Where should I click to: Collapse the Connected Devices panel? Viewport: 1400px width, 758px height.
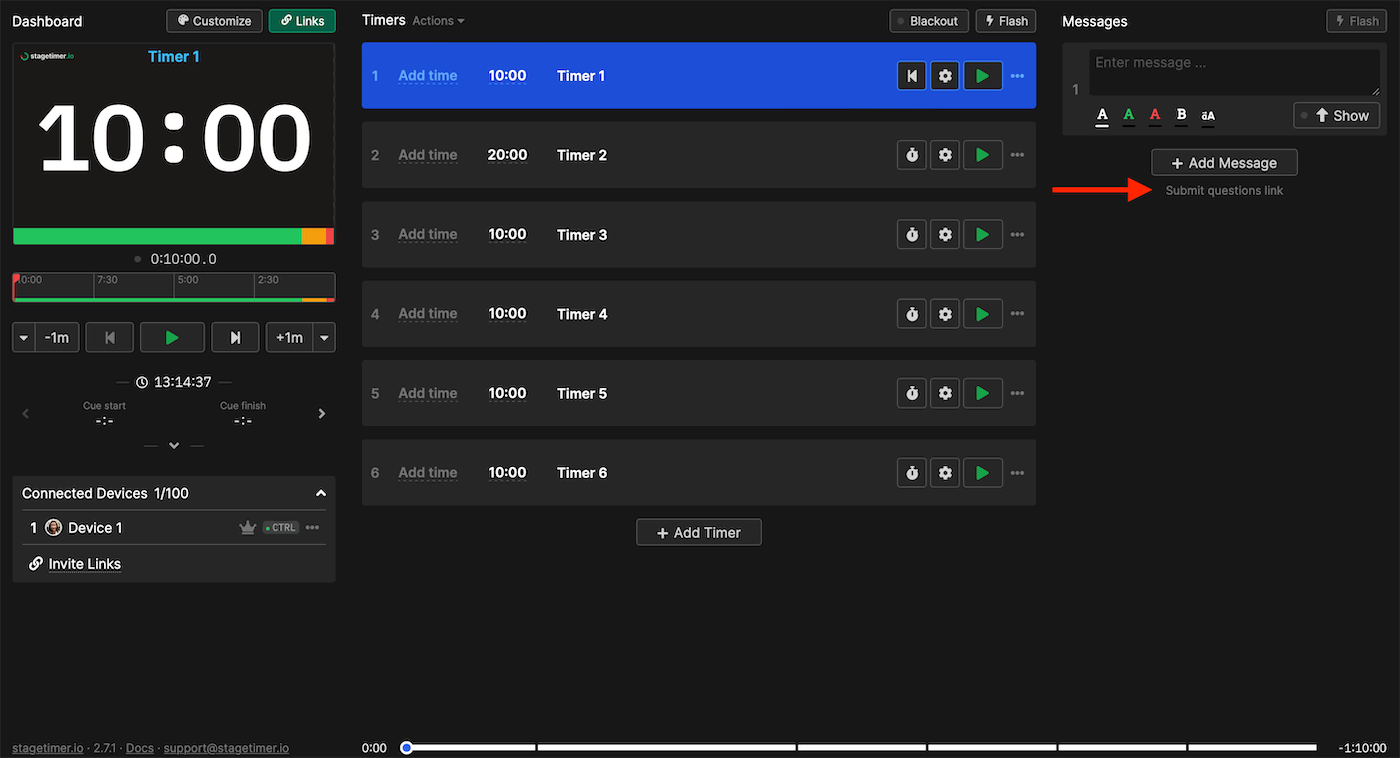(321, 493)
